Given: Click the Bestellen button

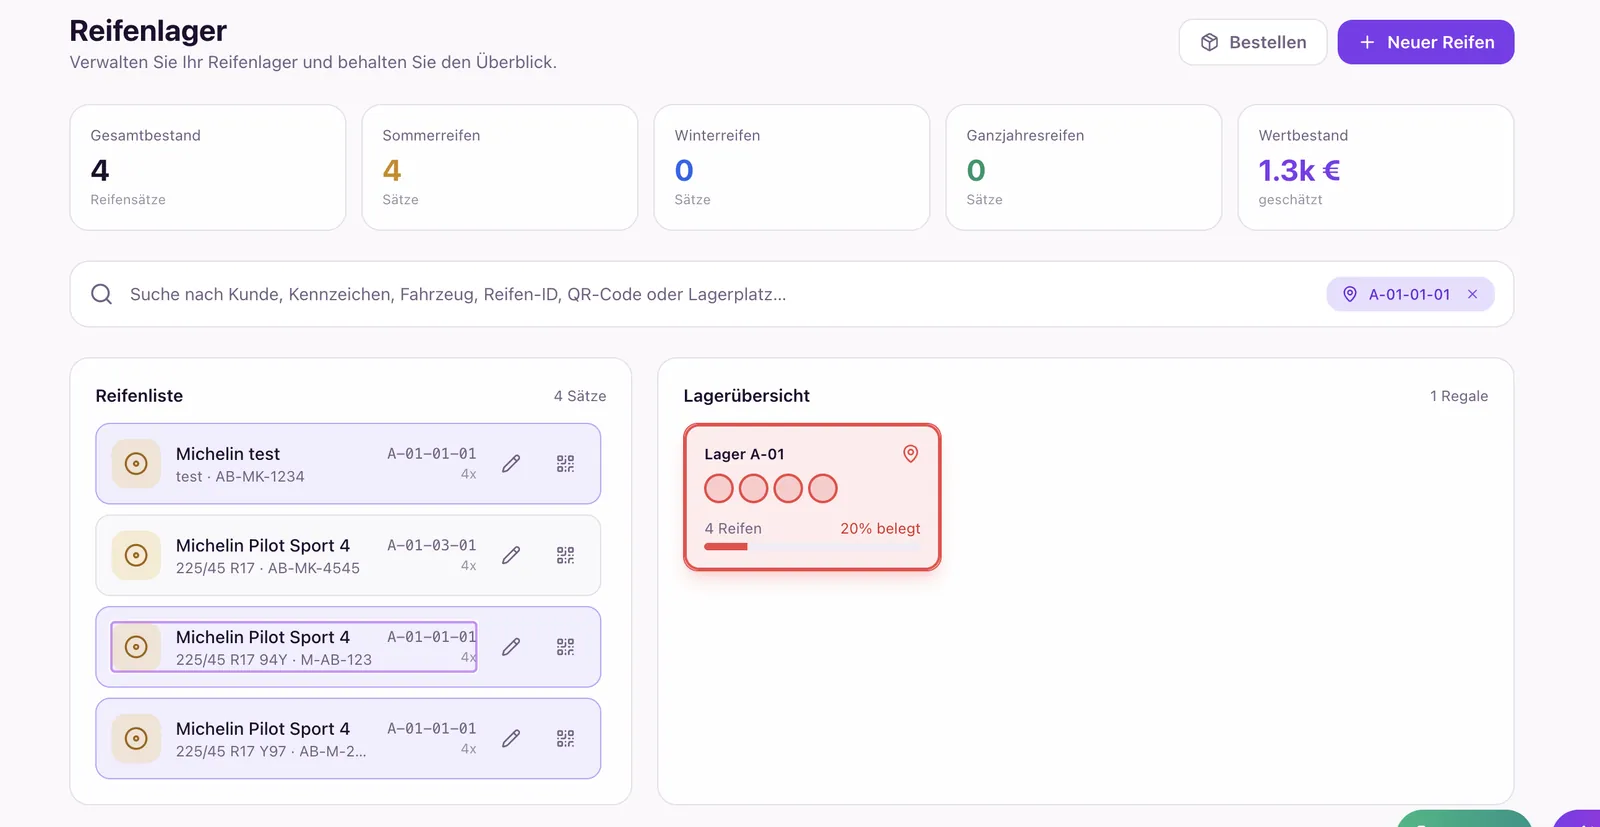Looking at the screenshot, I should click(1253, 42).
